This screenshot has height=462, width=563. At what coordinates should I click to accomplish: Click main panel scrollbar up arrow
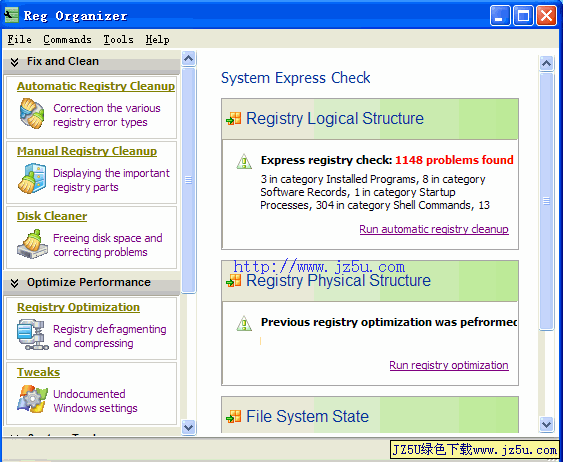[546, 64]
